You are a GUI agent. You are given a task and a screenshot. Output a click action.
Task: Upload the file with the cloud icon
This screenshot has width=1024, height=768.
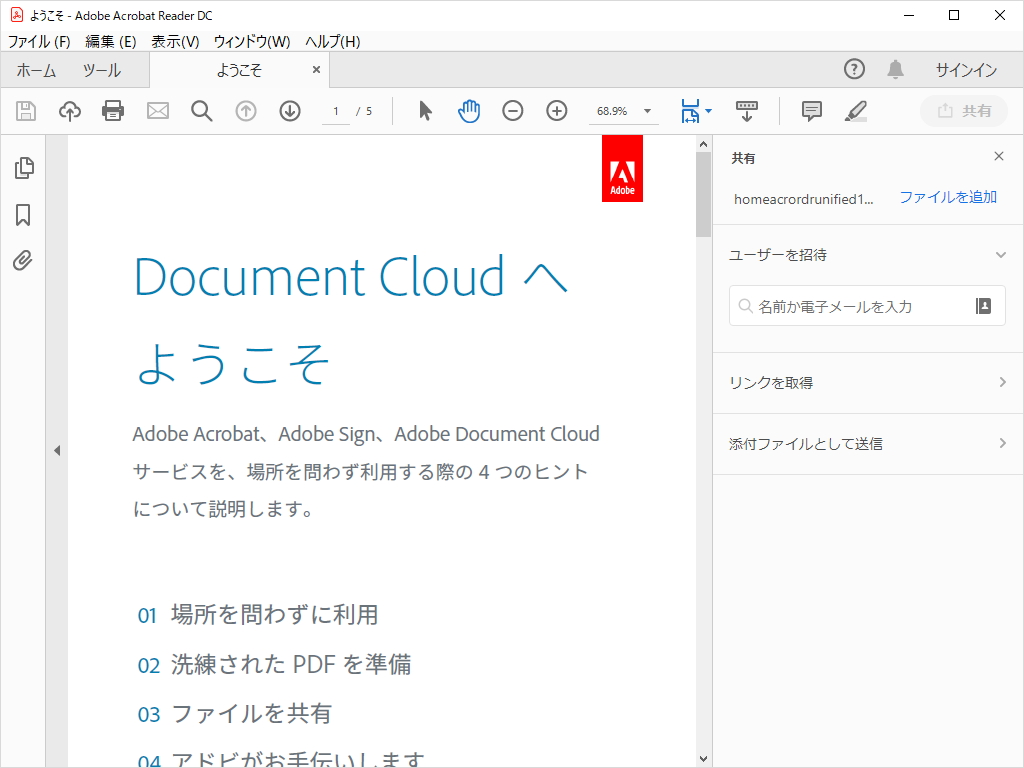(x=69, y=111)
